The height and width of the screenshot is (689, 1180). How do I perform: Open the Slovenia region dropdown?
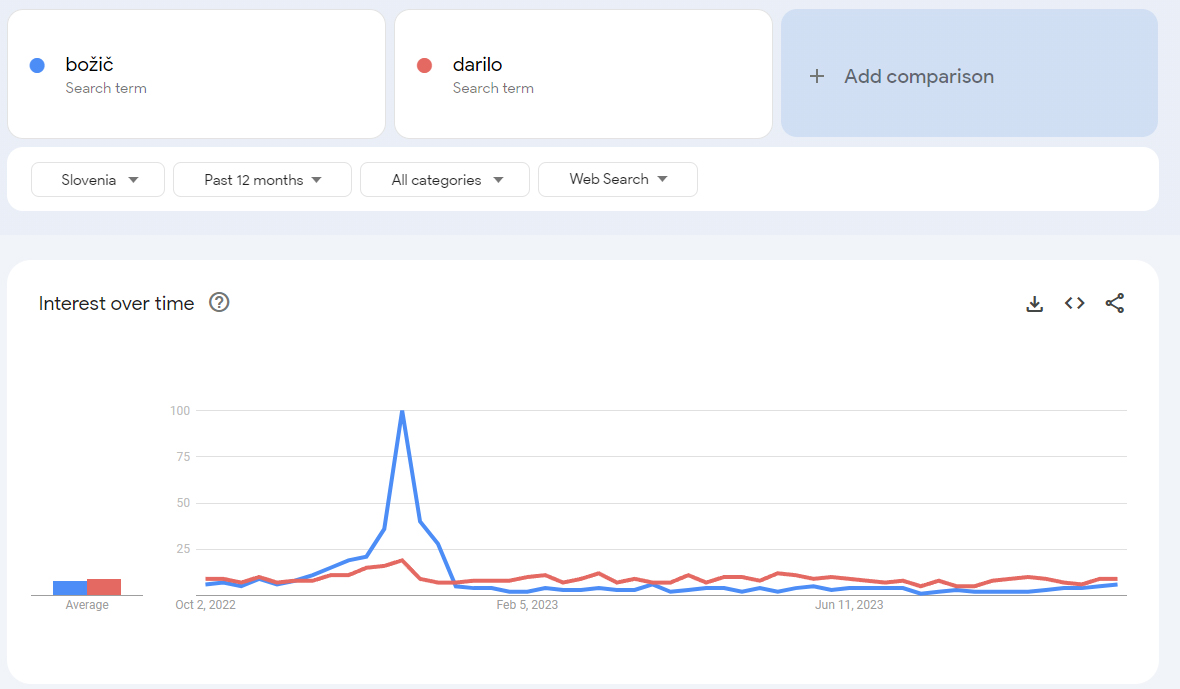pos(98,180)
